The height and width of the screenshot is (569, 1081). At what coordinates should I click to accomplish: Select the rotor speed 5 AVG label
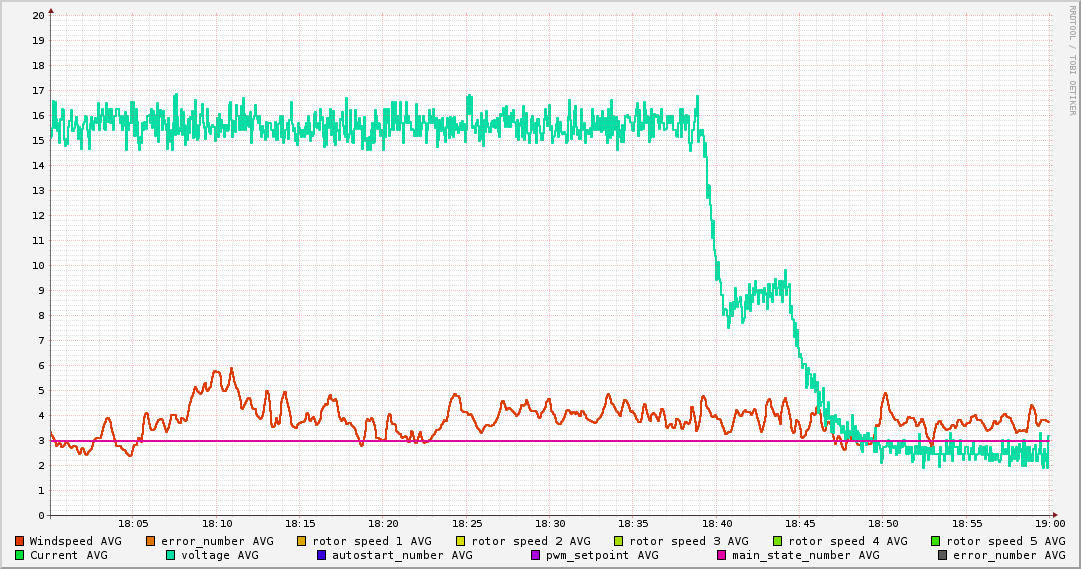[x=1006, y=541]
